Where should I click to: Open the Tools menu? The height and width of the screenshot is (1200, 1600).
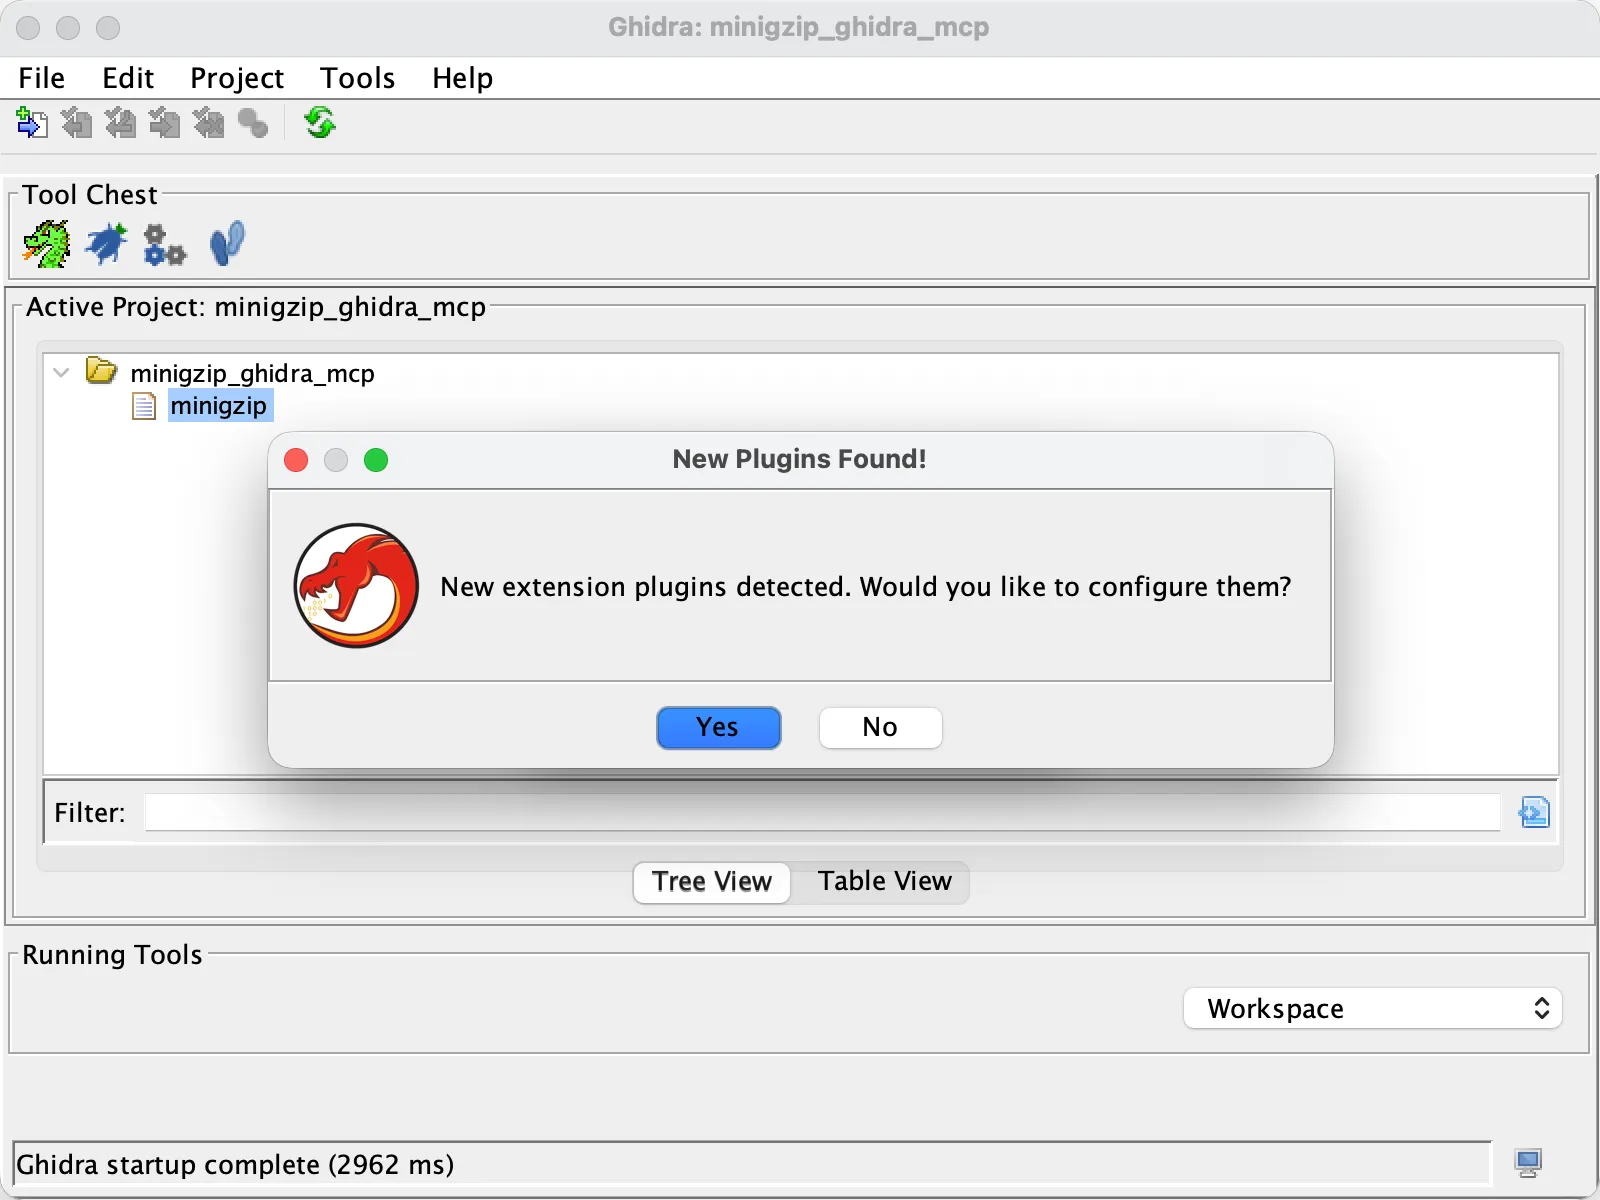357,78
